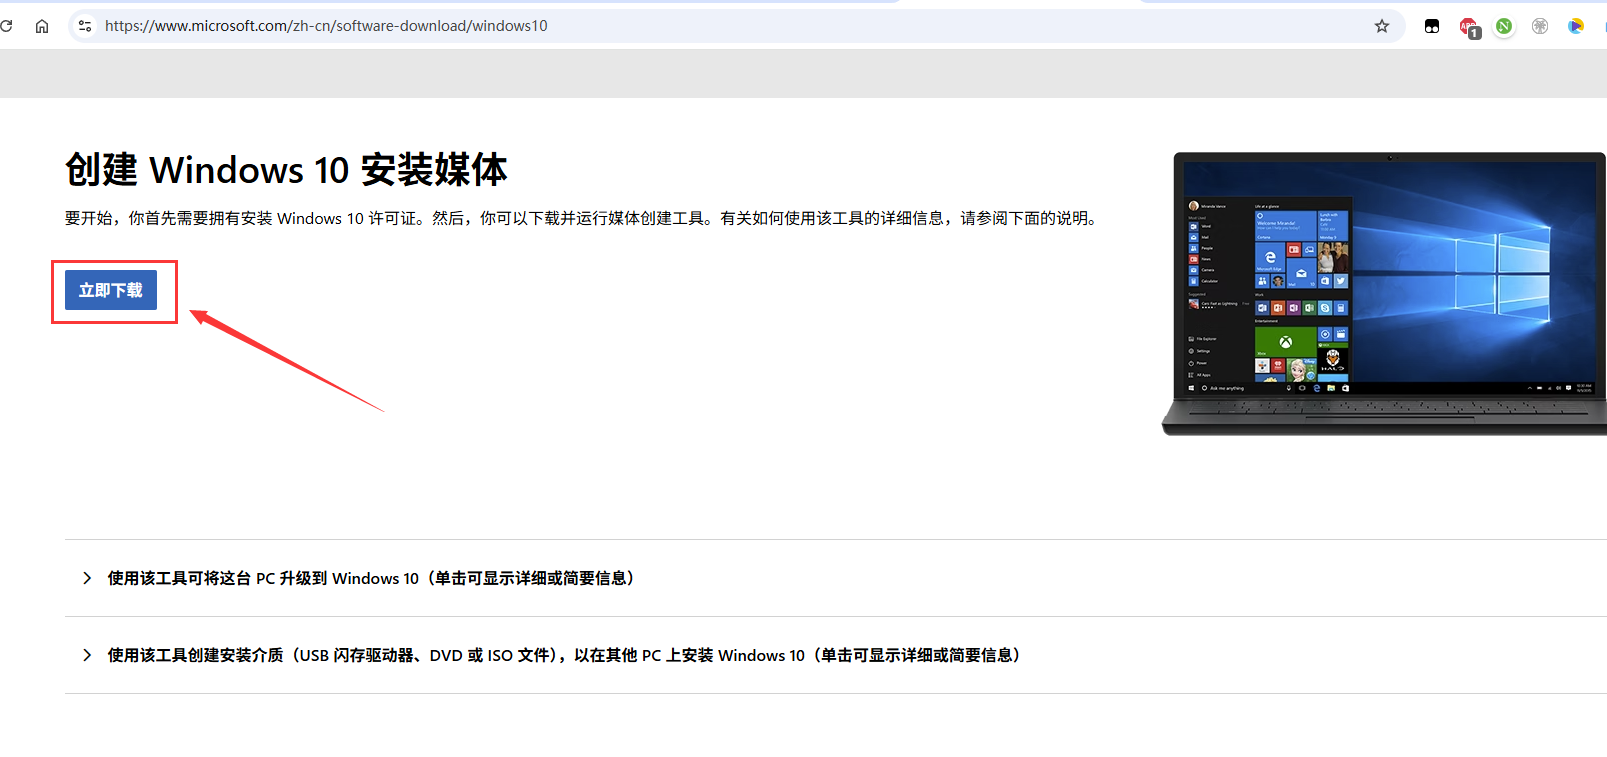1607x757 pixels.
Task: Open the colorful play-button extension icon
Action: 1576,26
